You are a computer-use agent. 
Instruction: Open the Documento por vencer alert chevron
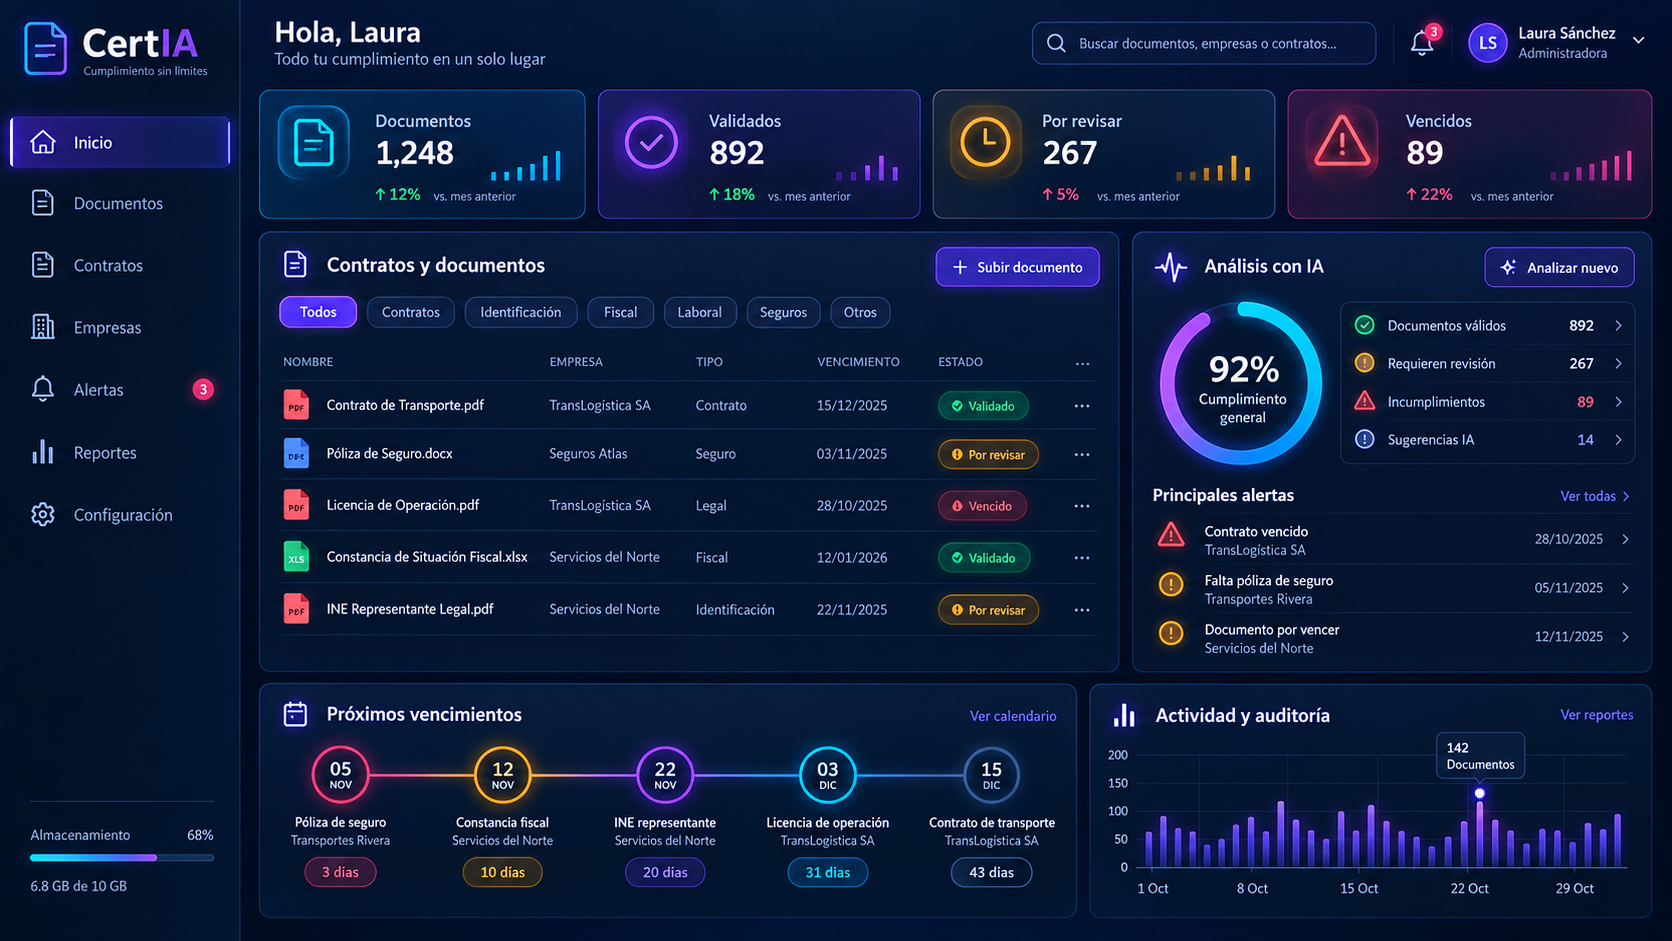pos(1626,637)
